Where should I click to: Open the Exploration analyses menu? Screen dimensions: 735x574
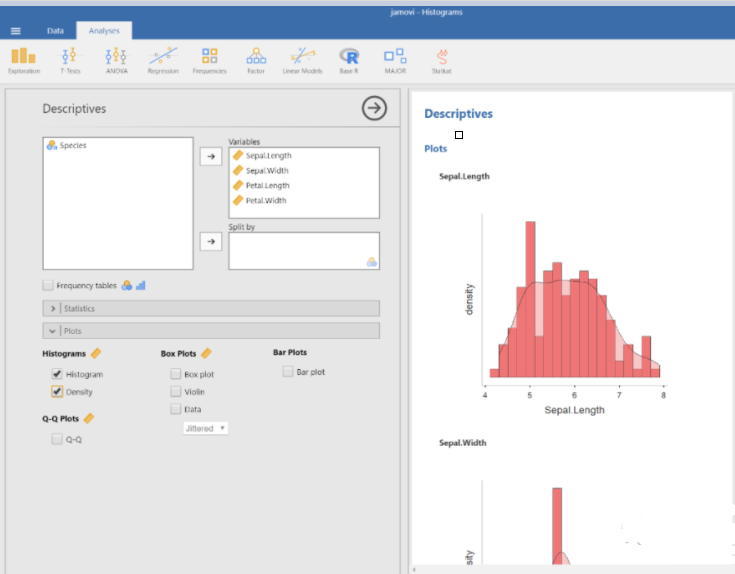point(23,60)
